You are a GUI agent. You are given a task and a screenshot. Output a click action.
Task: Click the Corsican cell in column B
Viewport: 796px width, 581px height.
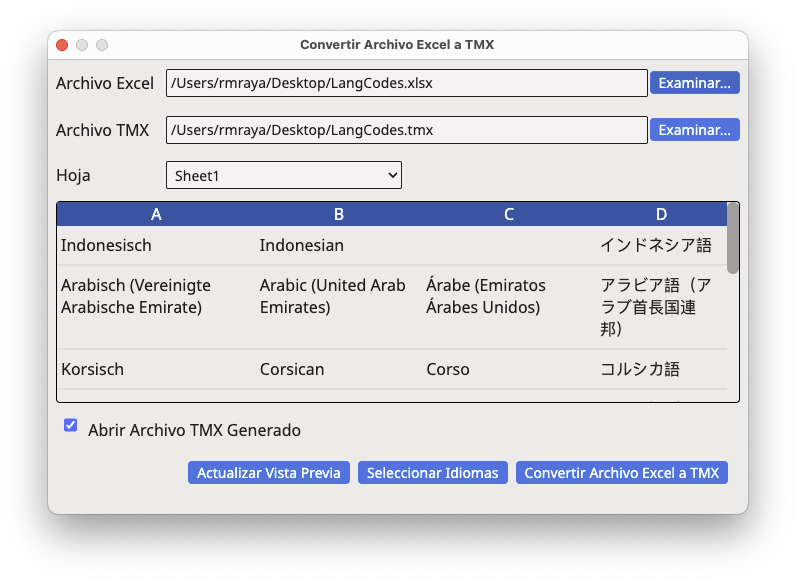coord(292,369)
